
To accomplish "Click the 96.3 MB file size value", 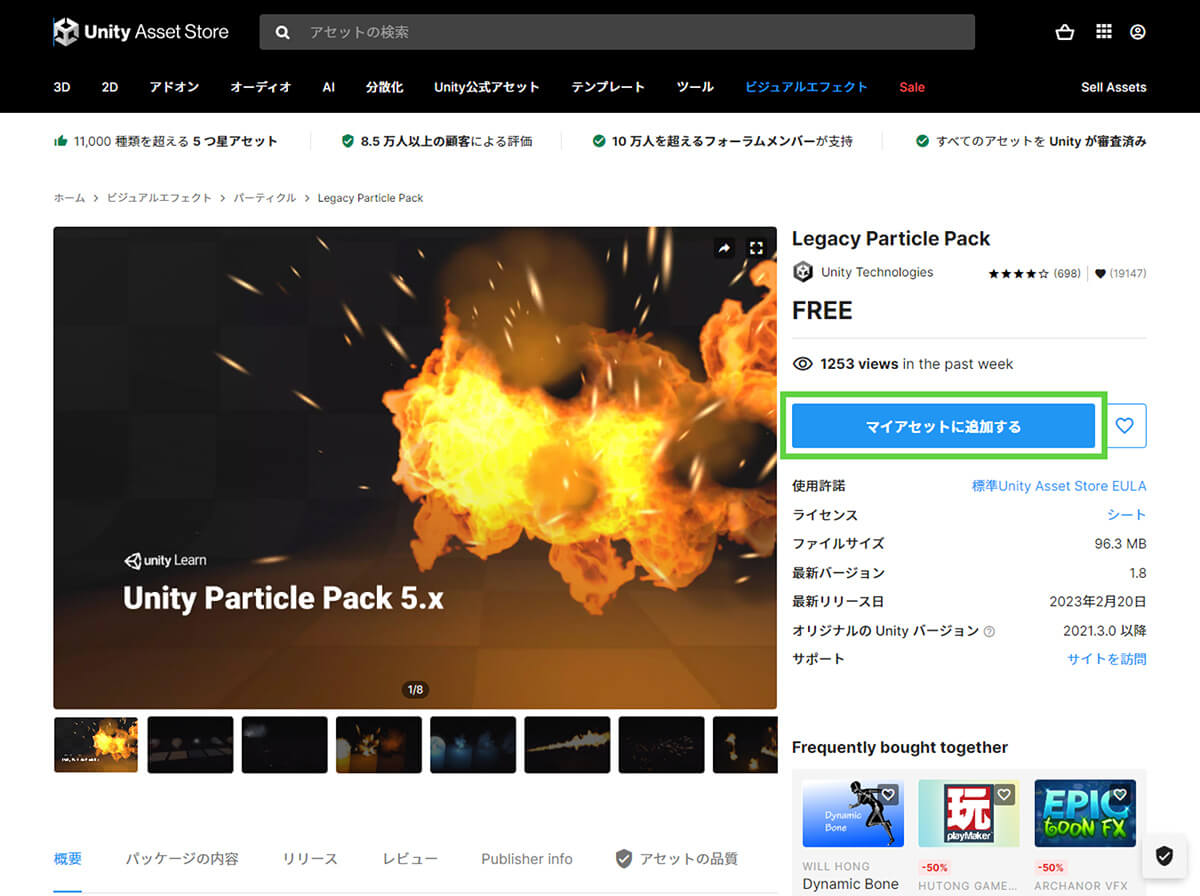I will (1121, 544).
